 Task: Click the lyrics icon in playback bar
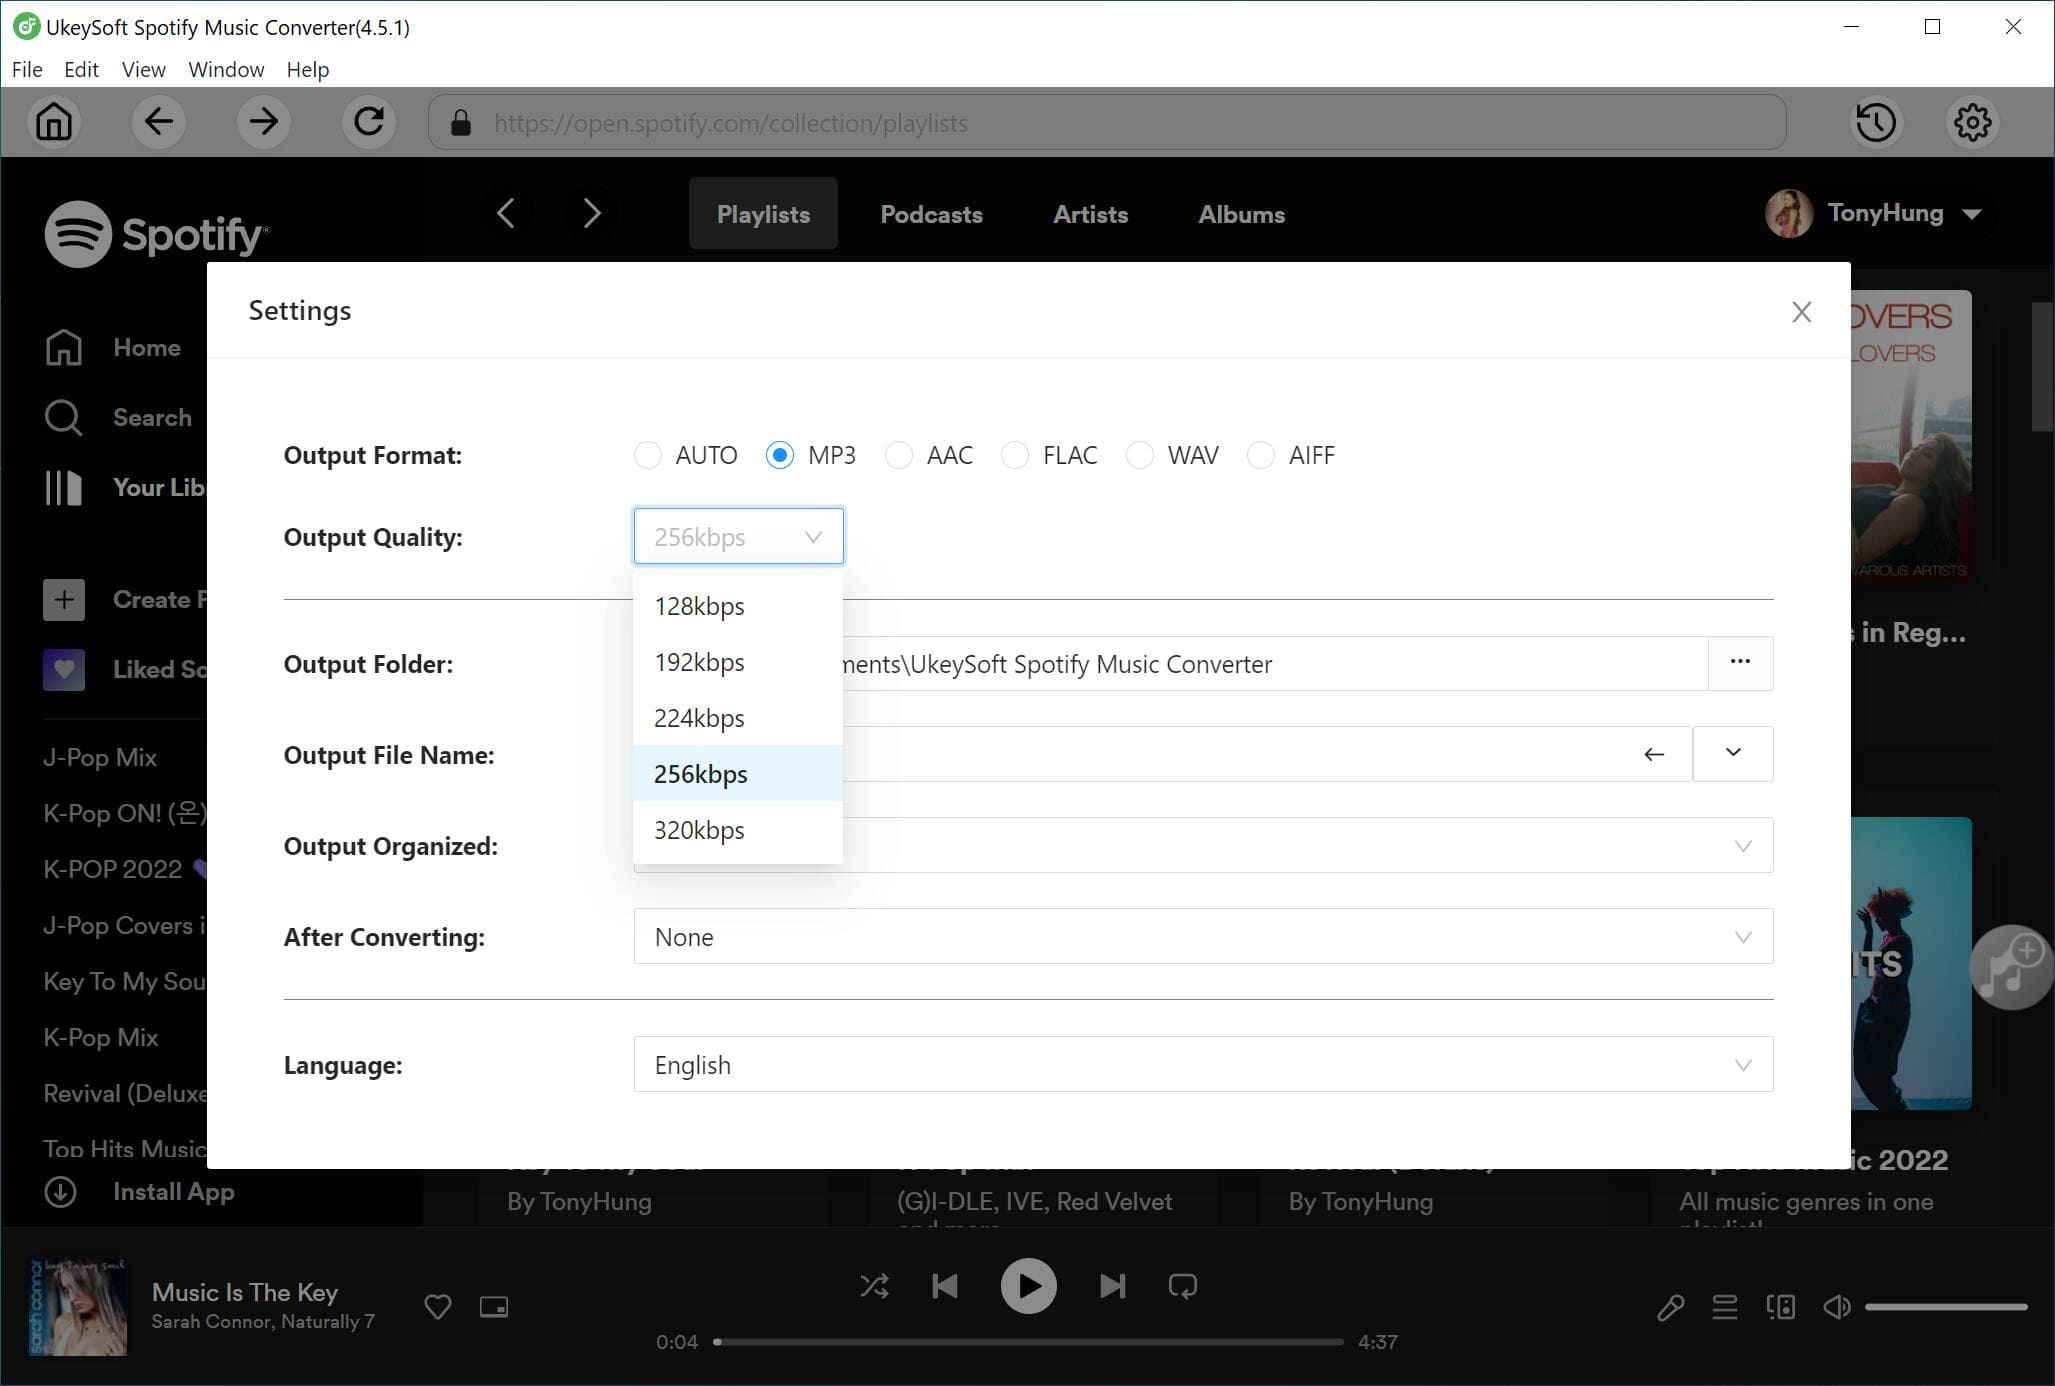coord(1670,1306)
